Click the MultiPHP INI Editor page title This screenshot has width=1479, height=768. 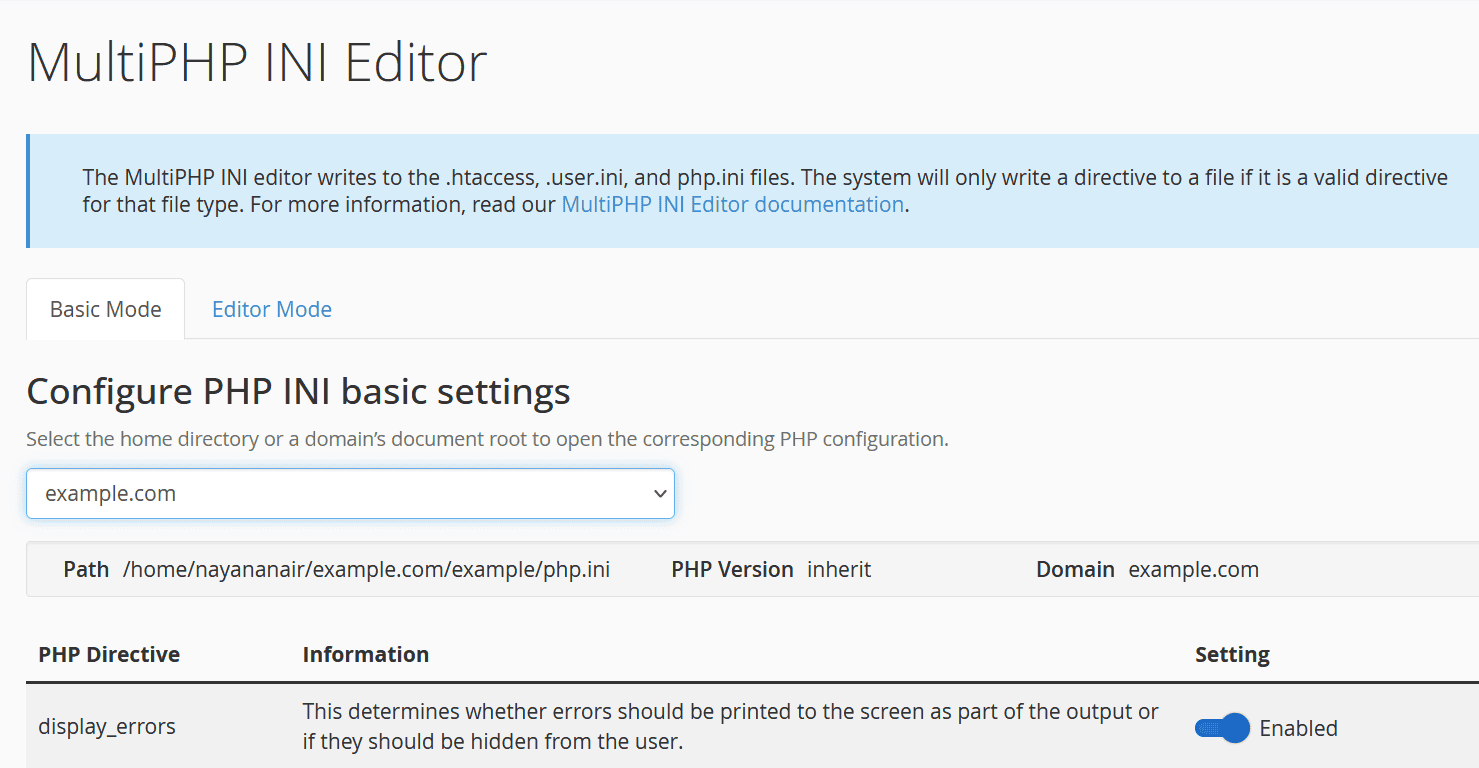tap(257, 62)
